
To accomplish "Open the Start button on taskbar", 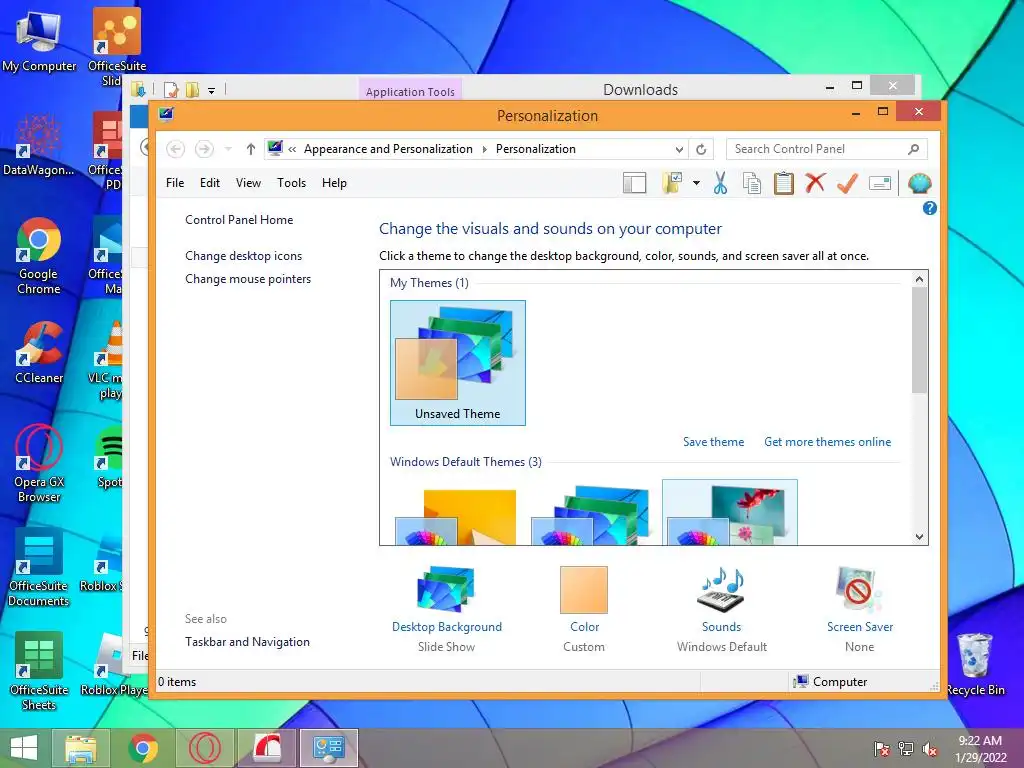I will coord(24,748).
